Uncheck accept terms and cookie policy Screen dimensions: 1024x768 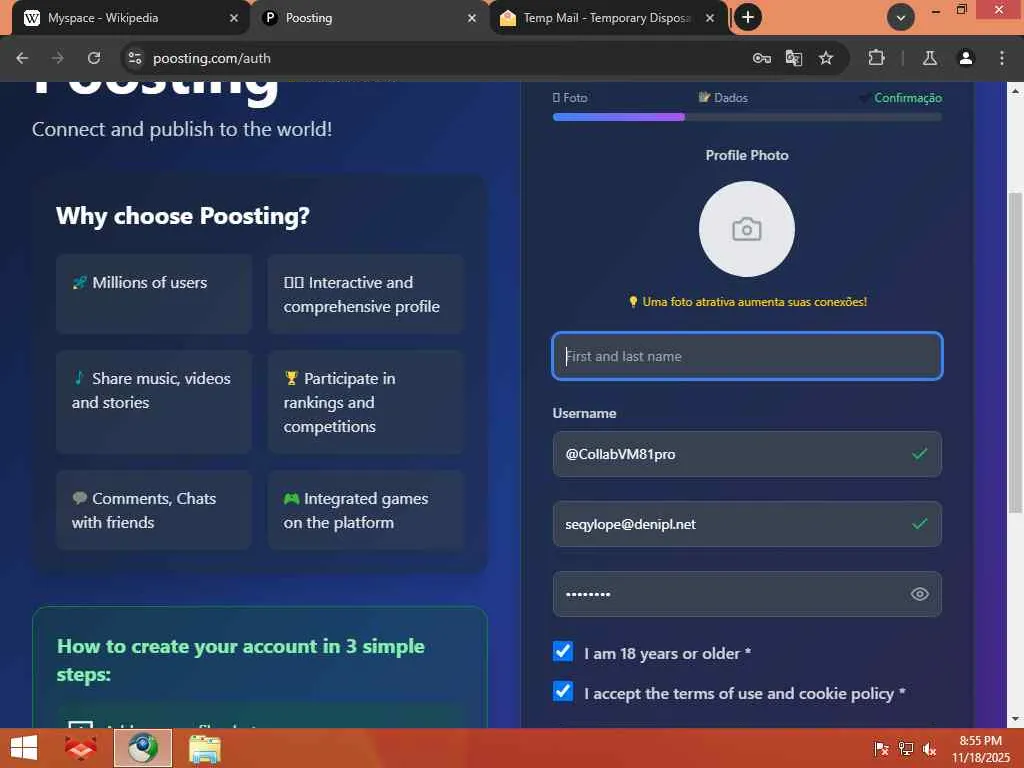pos(563,692)
